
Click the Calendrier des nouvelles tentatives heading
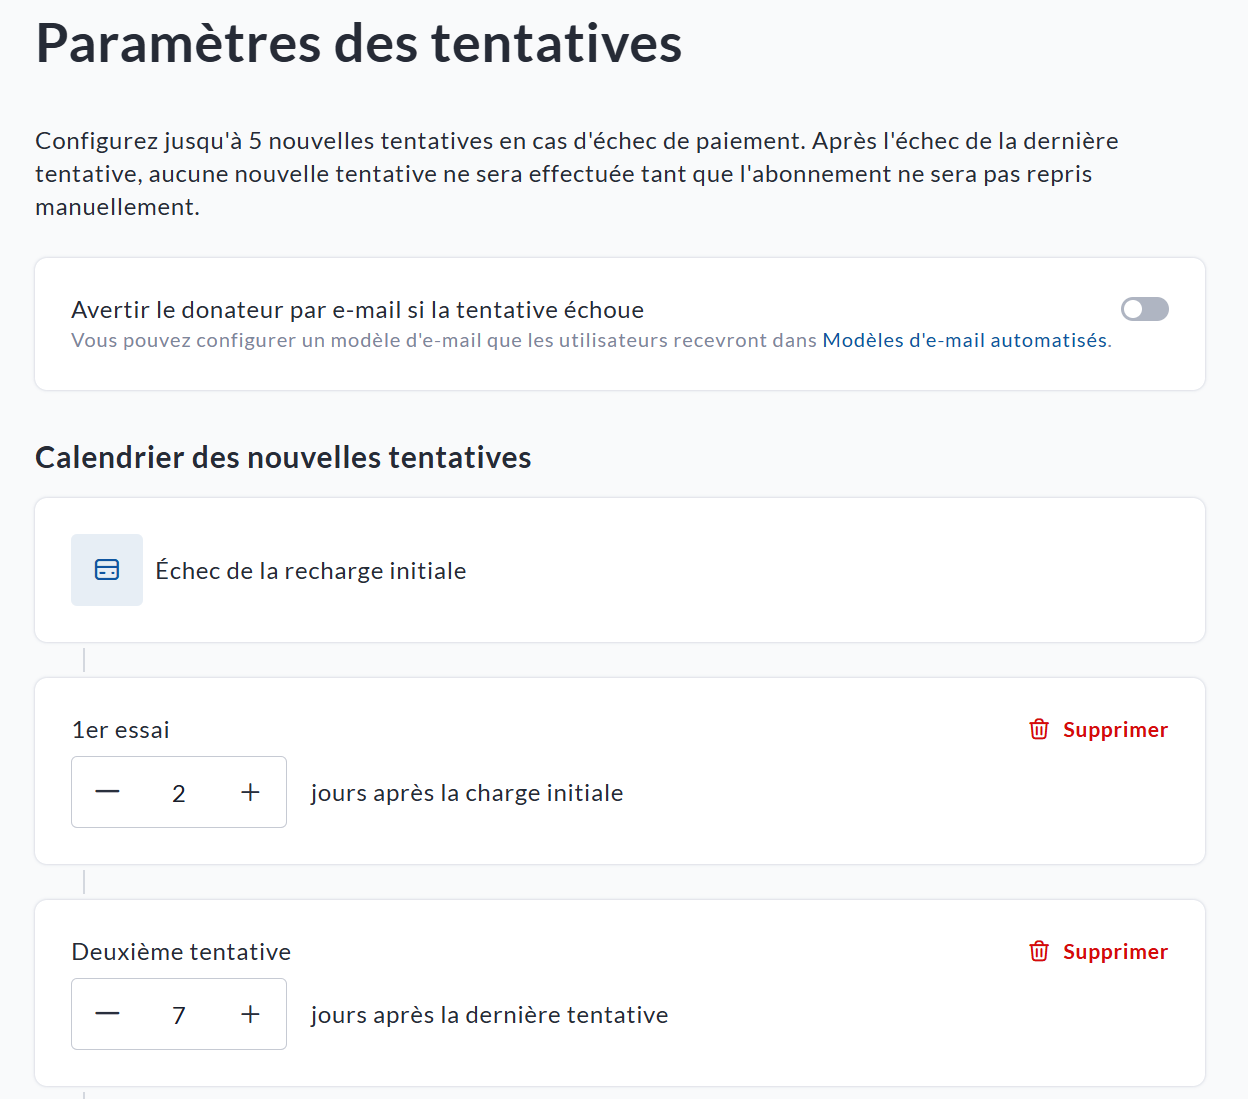(283, 457)
